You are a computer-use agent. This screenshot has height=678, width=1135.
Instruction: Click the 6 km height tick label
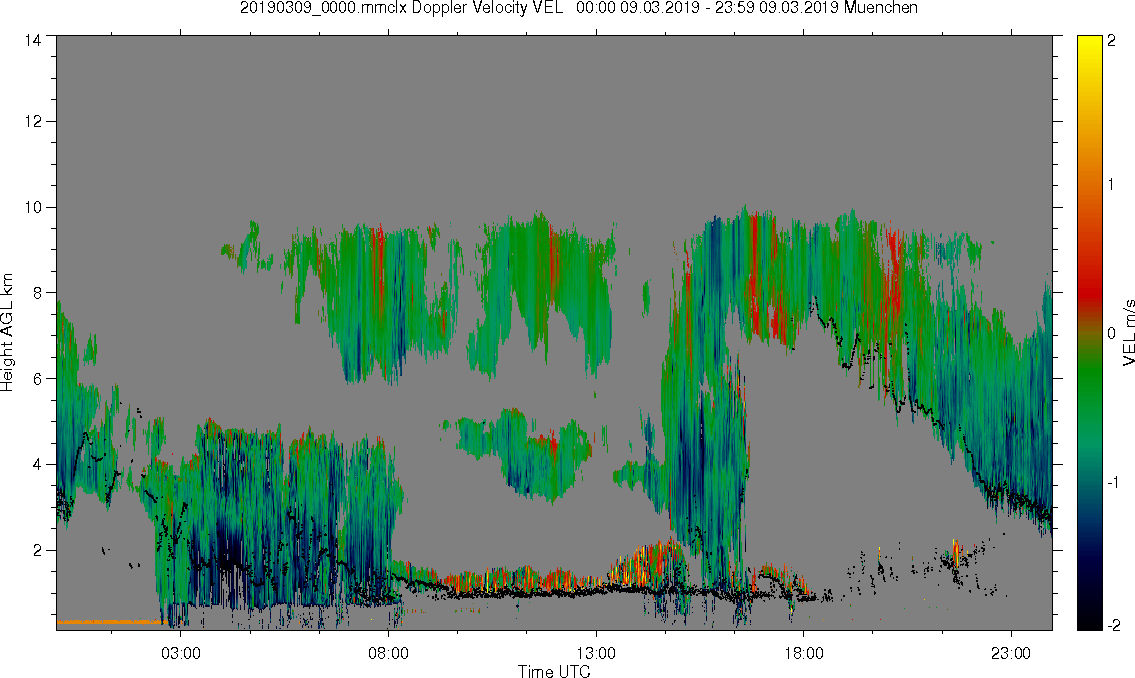(x=36, y=378)
